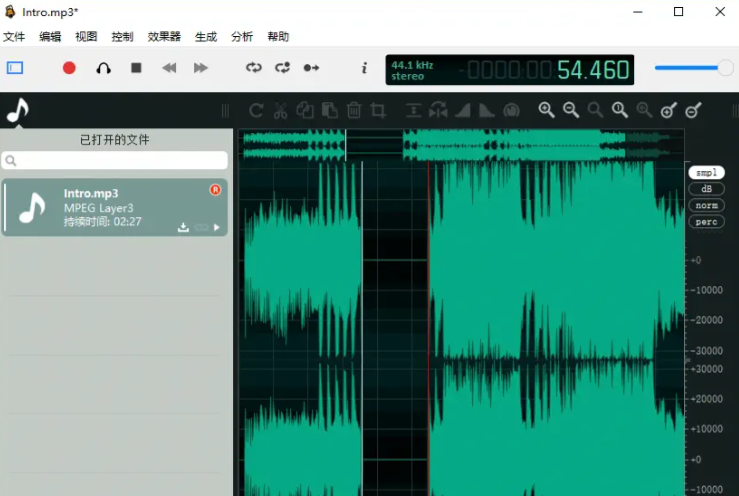Toggle the sidebar panel view icon
This screenshot has height=496, width=739.
(x=15, y=68)
